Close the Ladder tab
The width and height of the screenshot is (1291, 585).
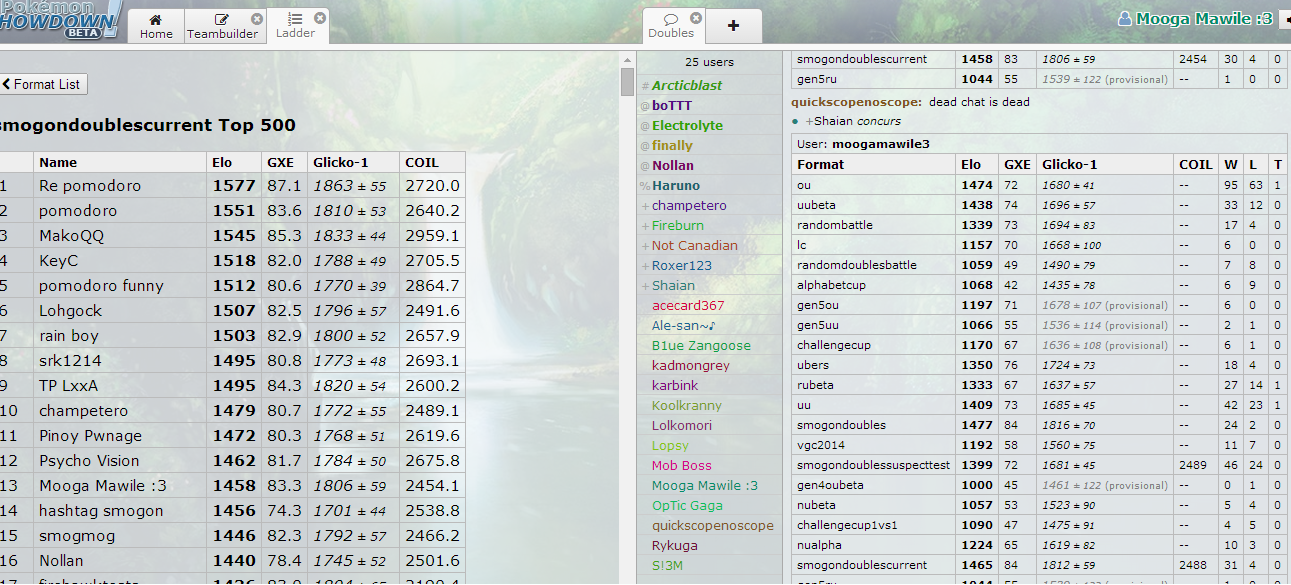320,18
